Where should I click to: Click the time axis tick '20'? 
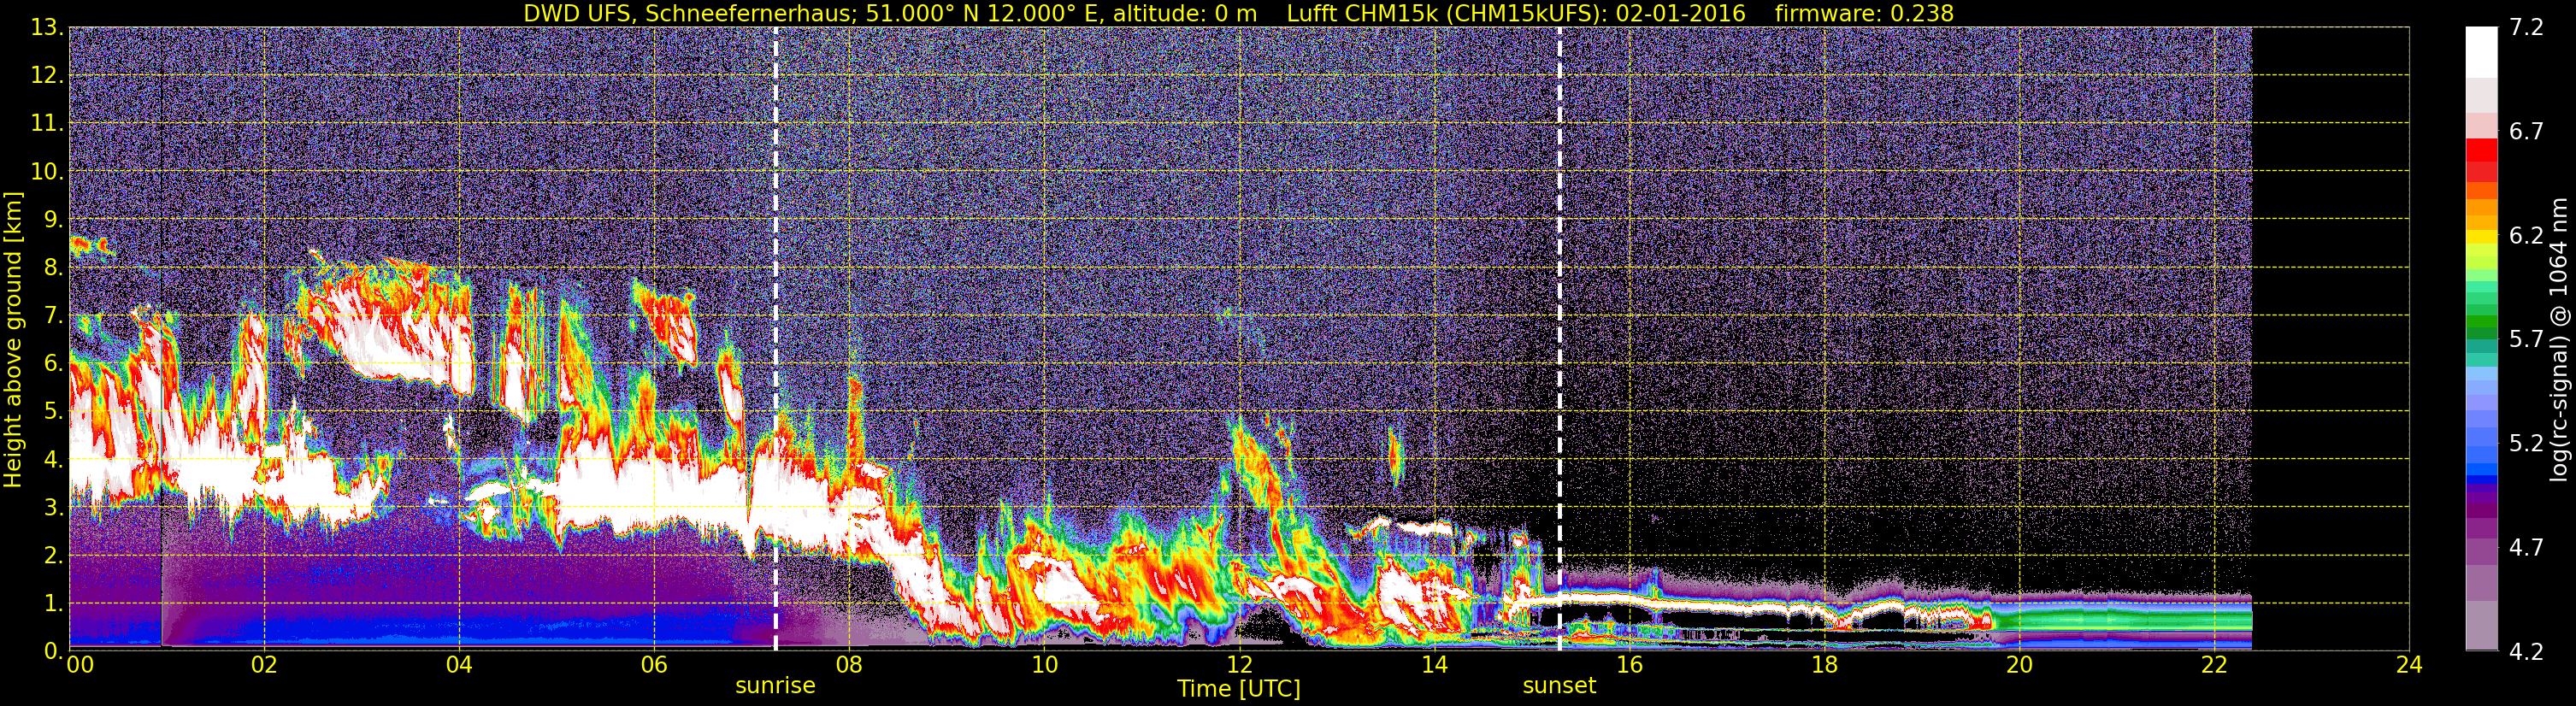point(2019,665)
